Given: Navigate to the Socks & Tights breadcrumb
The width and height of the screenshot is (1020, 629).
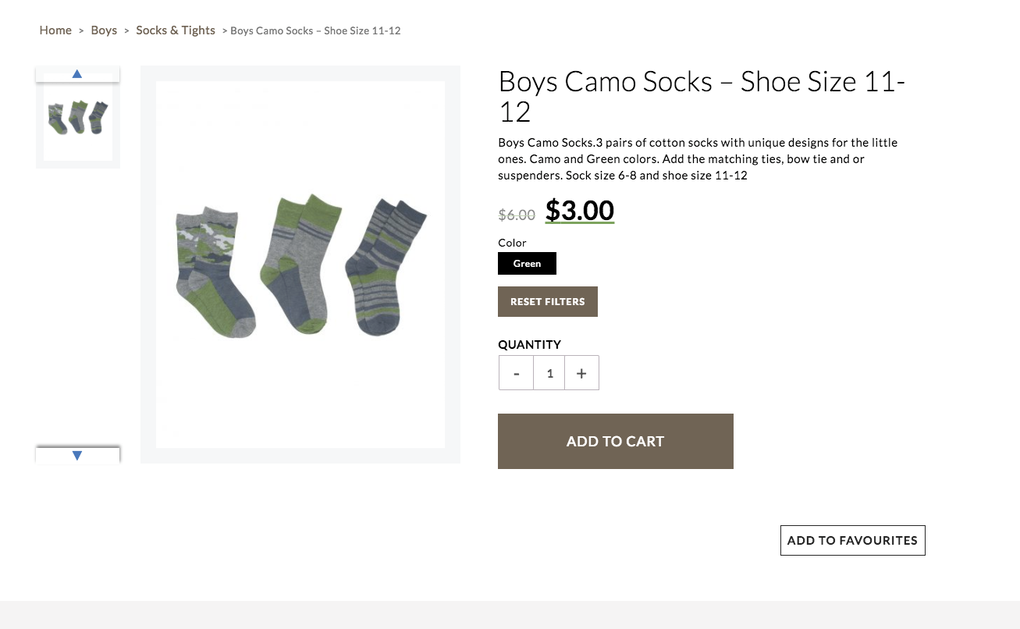Looking at the screenshot, I should coord(175,30).
